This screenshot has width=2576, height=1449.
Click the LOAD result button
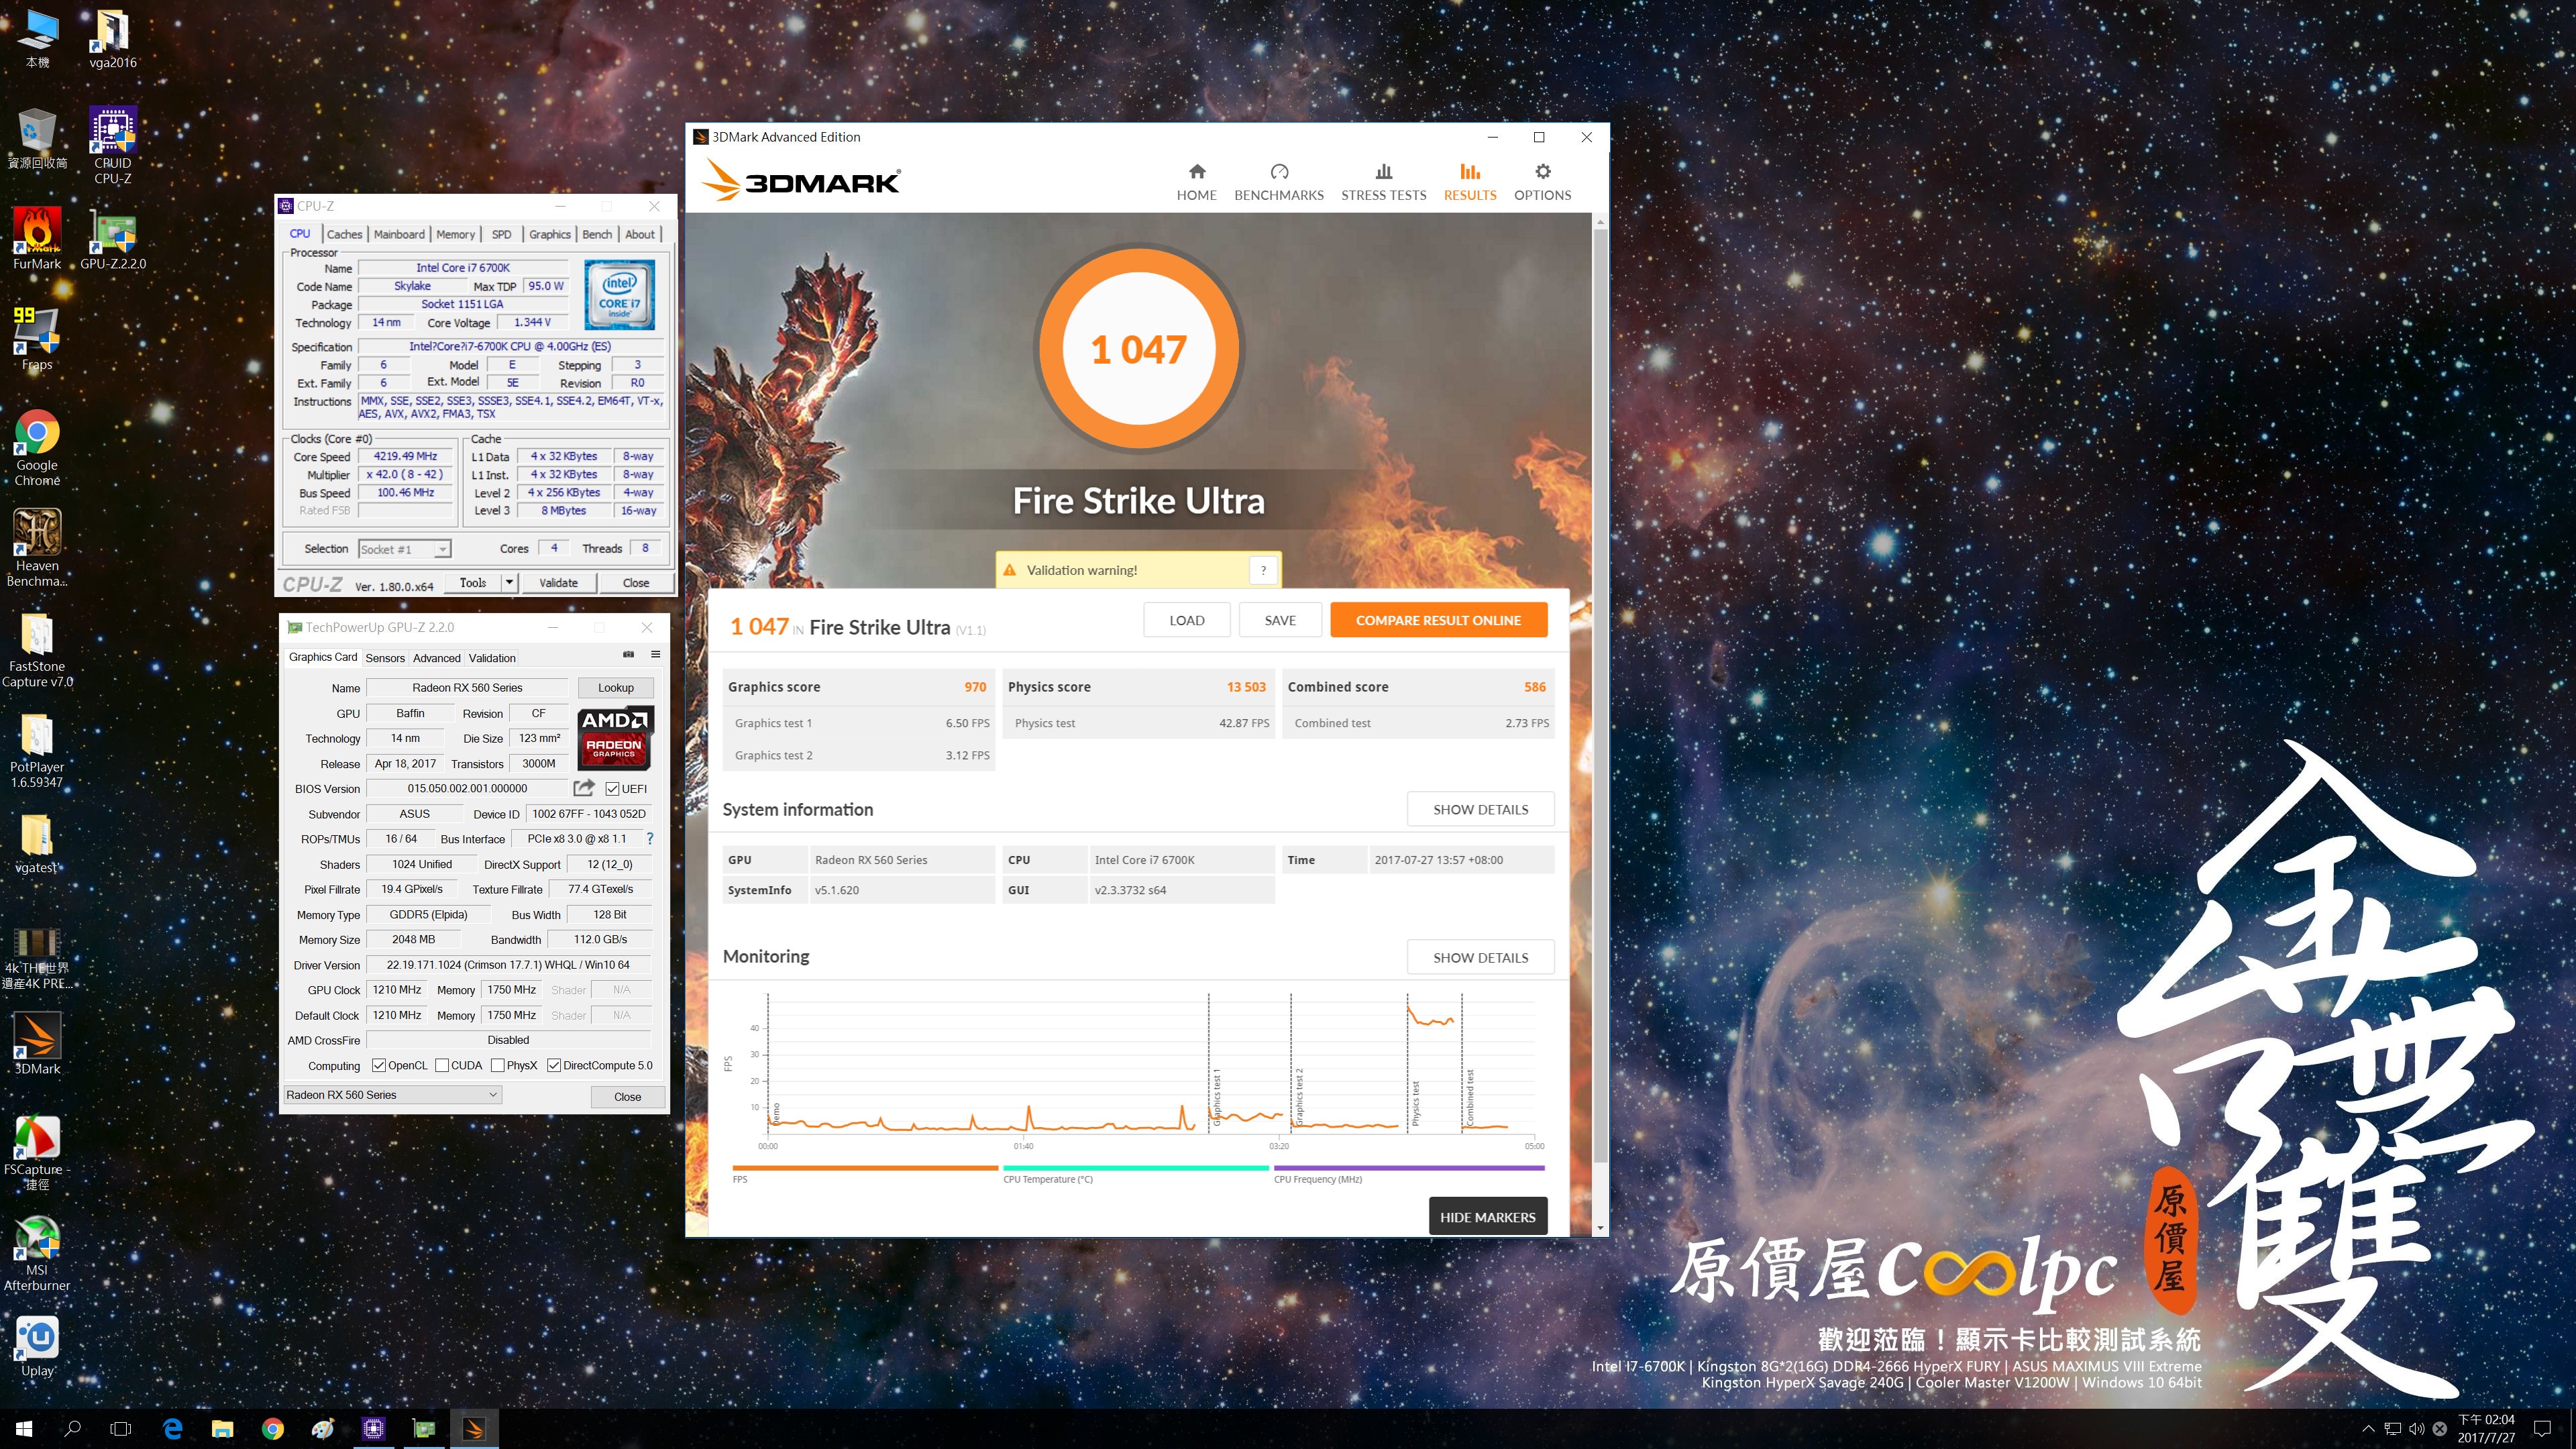[x=1186, y=620]
